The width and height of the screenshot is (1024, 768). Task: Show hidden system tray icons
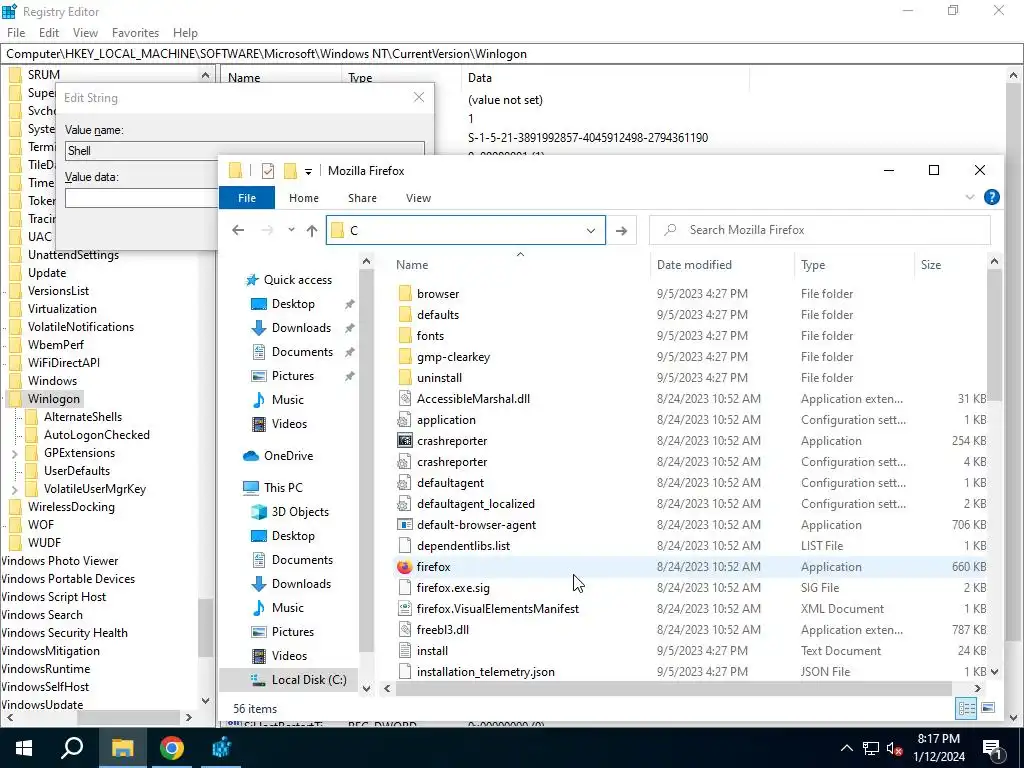(846, 748)
